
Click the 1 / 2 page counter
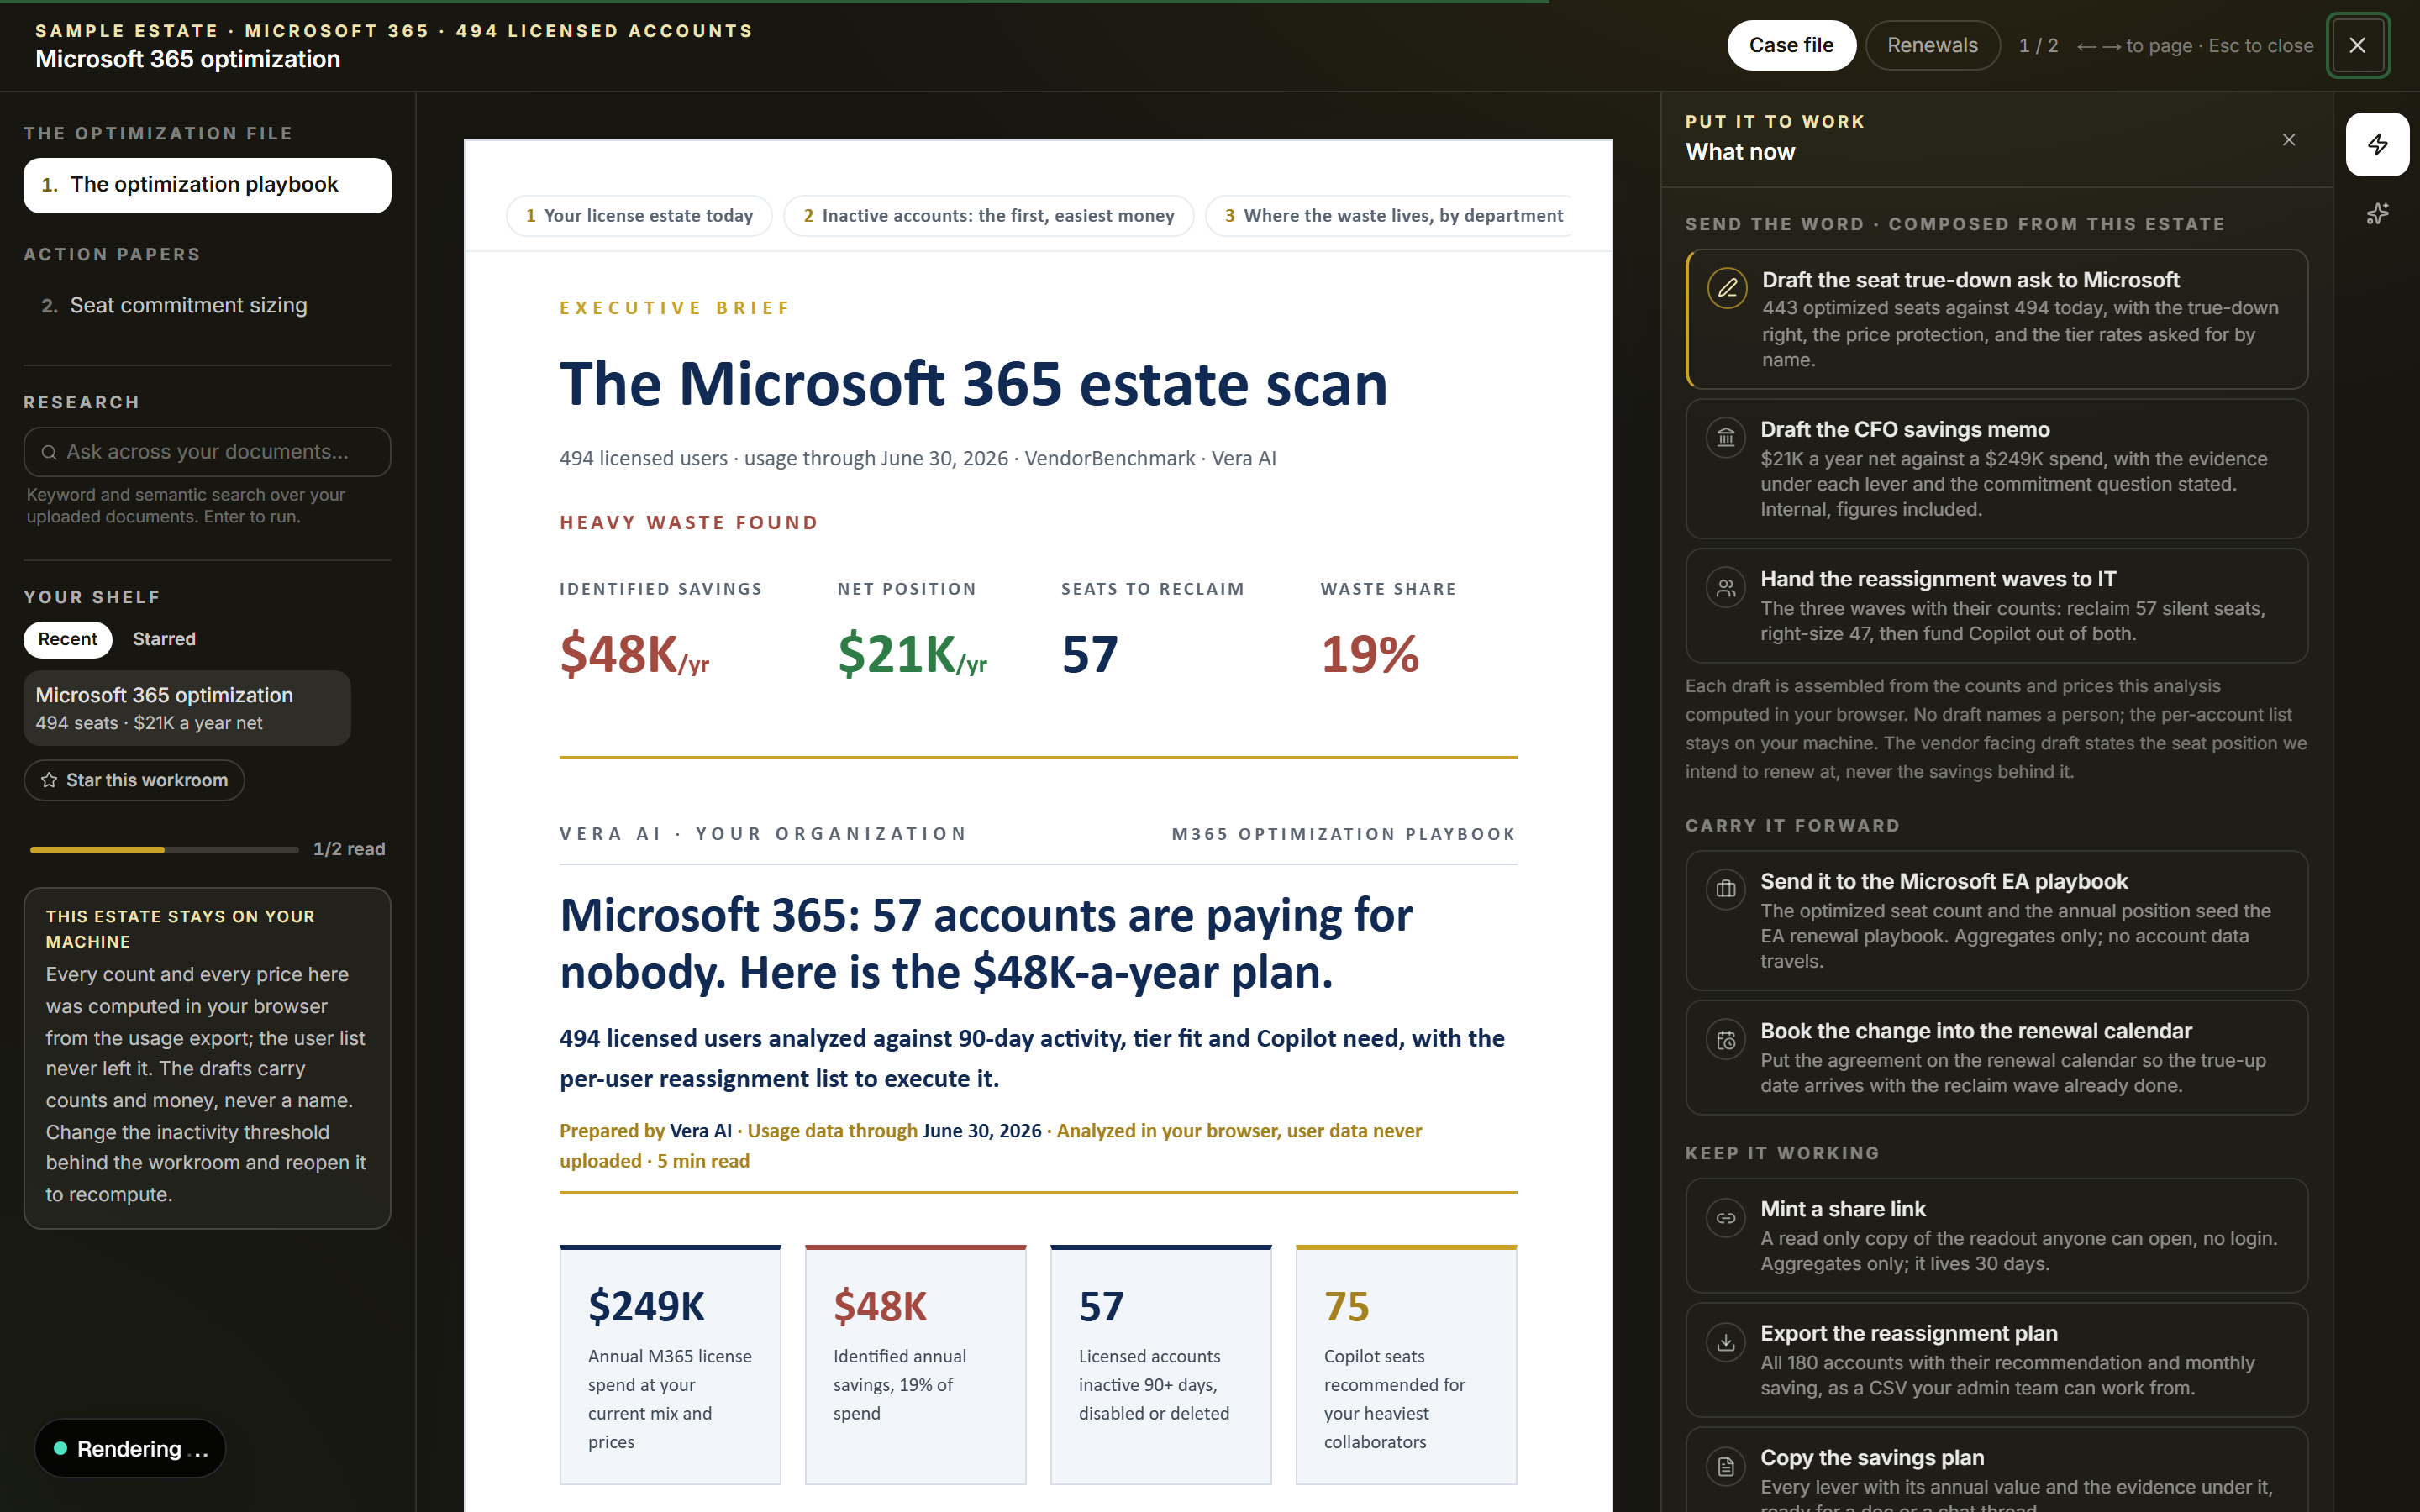[2038, 46]
